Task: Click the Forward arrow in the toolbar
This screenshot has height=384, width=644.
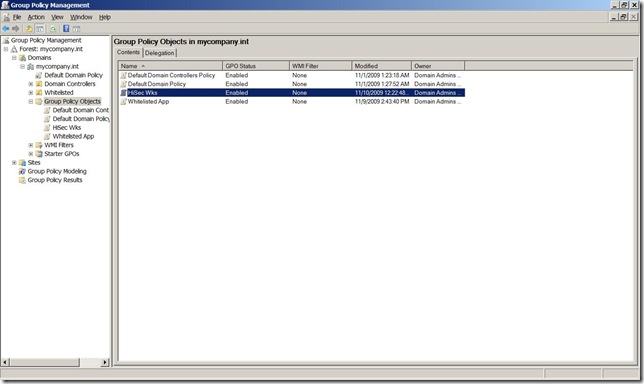Action: (16, 29)
